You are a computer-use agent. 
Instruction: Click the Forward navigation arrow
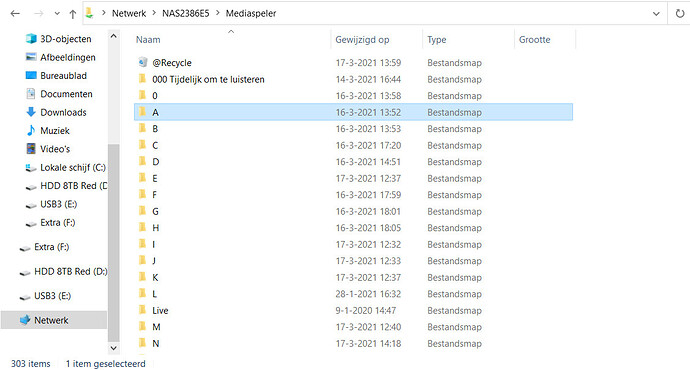39,14
